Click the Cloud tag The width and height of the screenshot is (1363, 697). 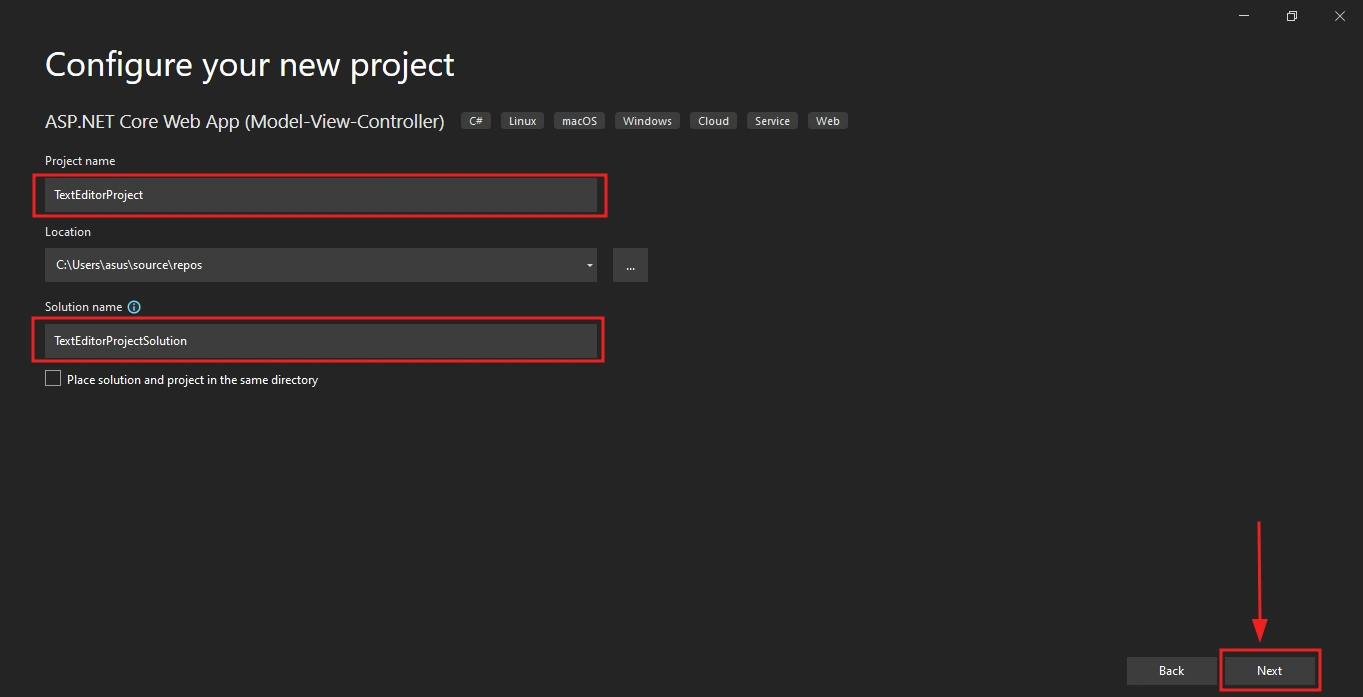click(714, 121)
